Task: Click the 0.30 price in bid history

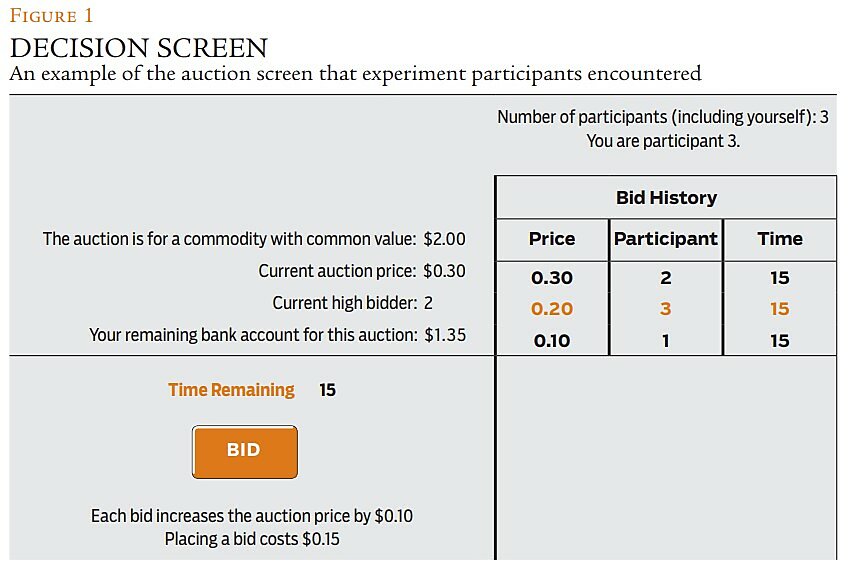Action: click(x=552, y=278)
